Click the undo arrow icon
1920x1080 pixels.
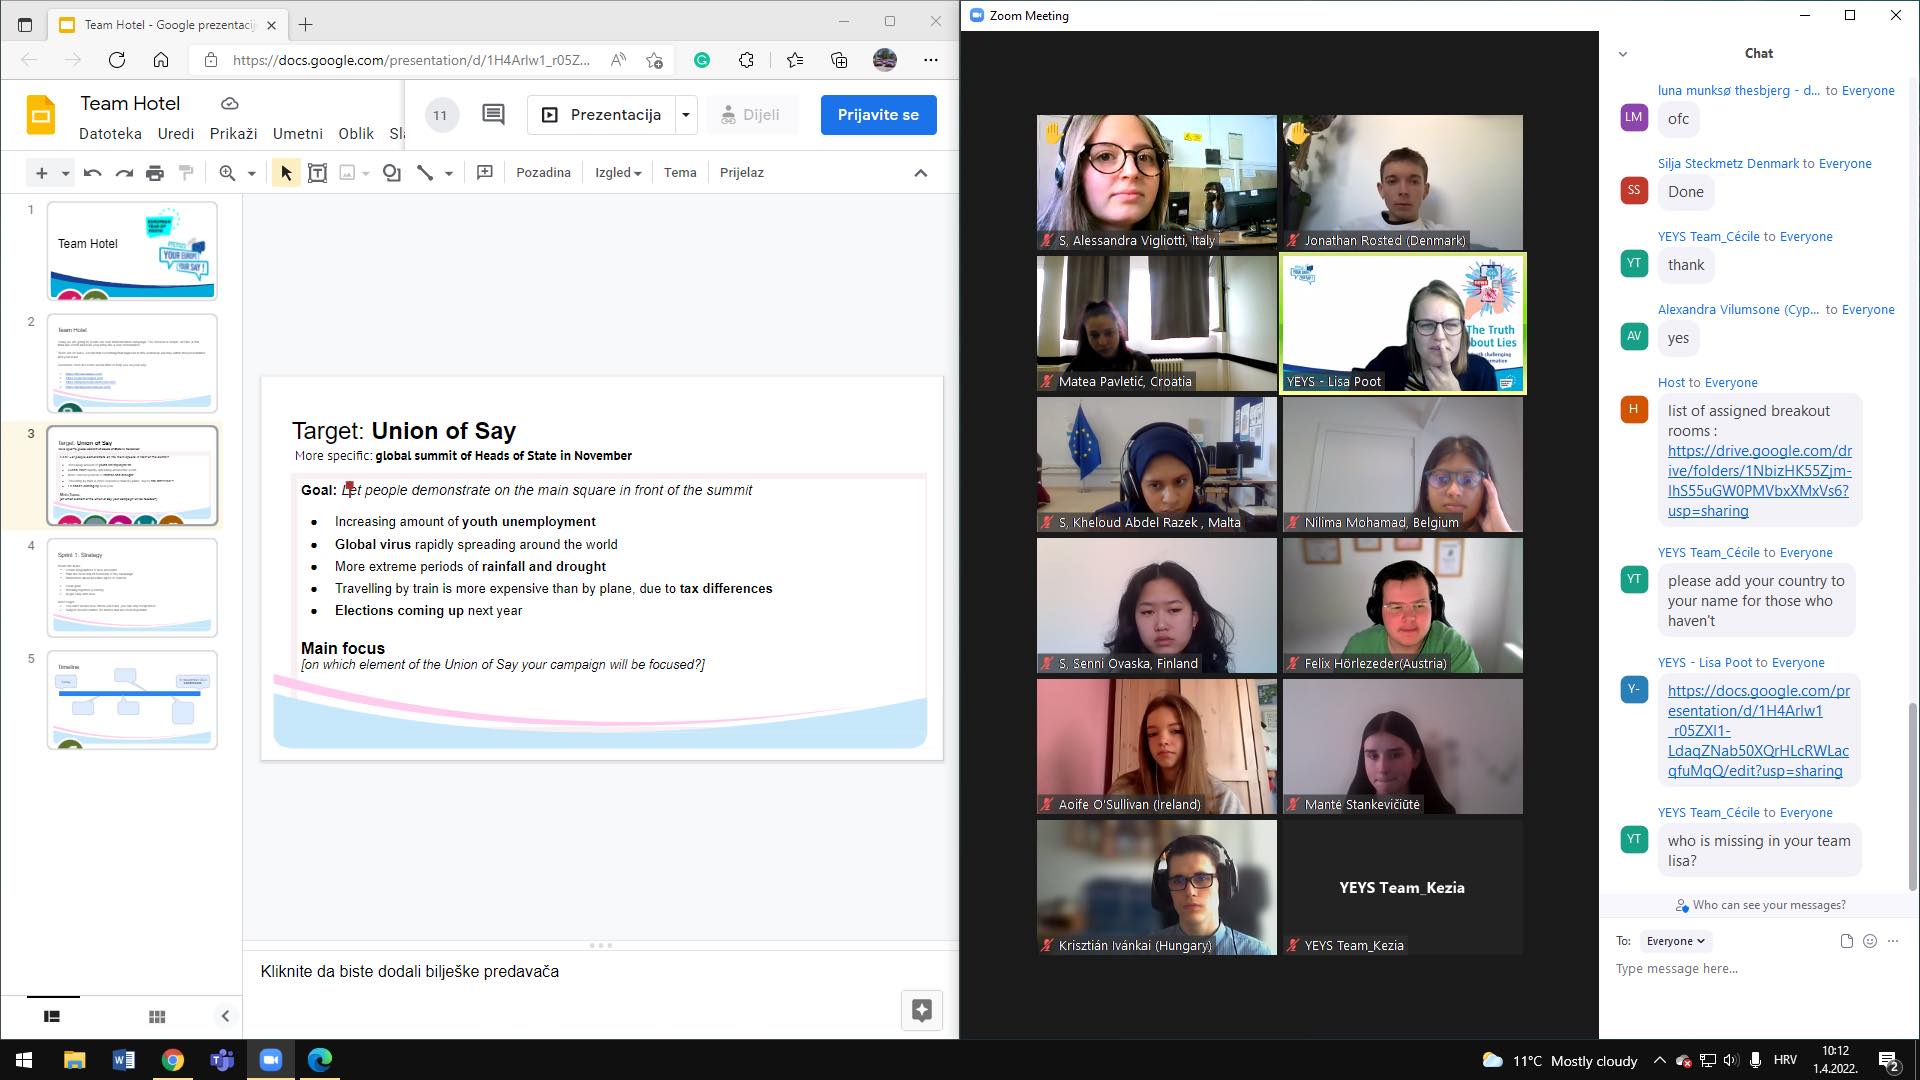pyautogui.click(x=92, y=173)
